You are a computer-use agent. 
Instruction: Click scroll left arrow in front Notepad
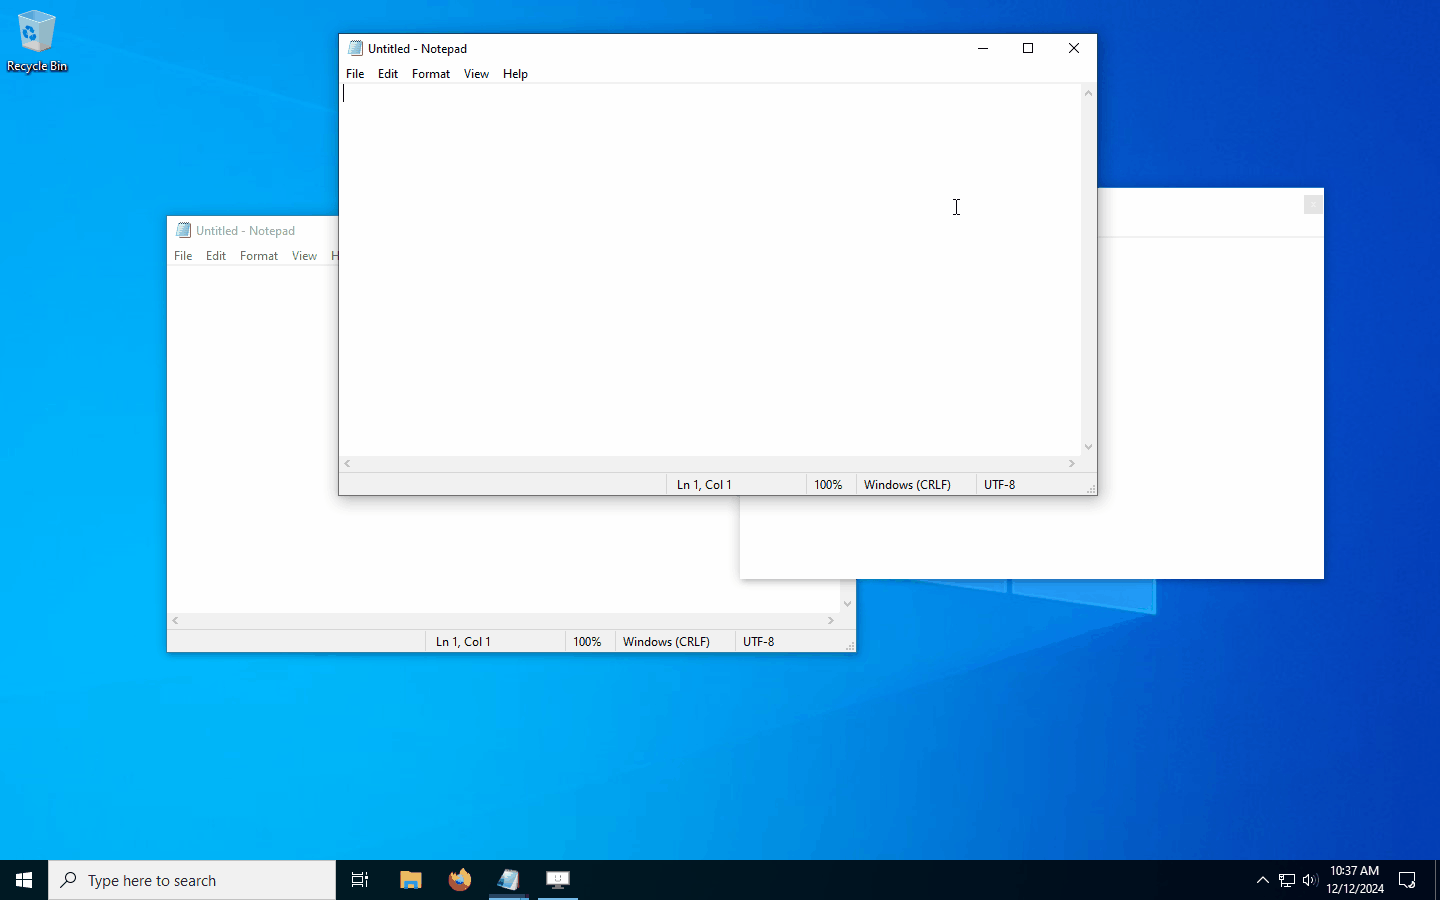point(348,464)
